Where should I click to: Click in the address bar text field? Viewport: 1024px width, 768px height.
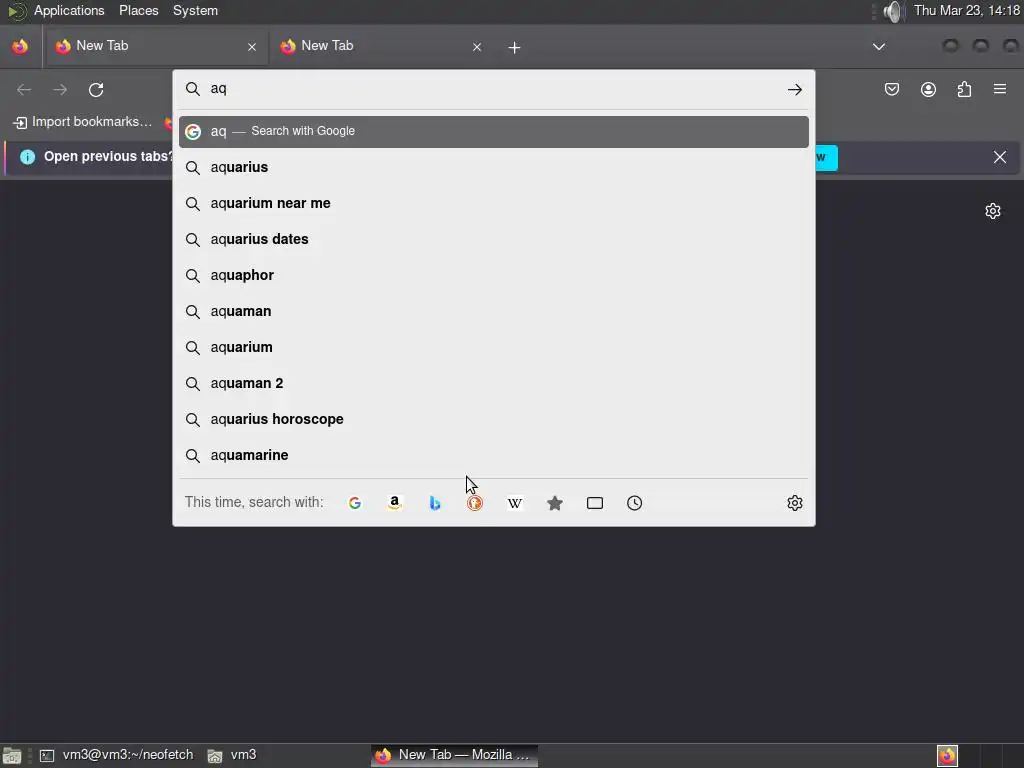tap(493, 89)
